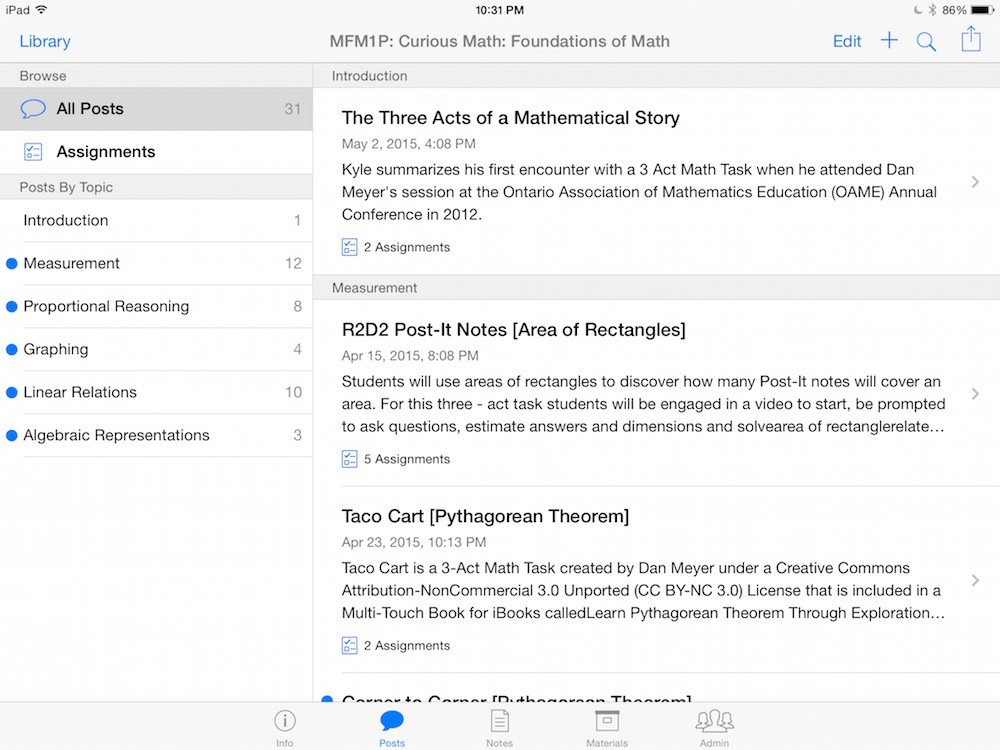Open Taco Cart post disclosure chevron
The image size is (1000, 750).
[975, 581]
